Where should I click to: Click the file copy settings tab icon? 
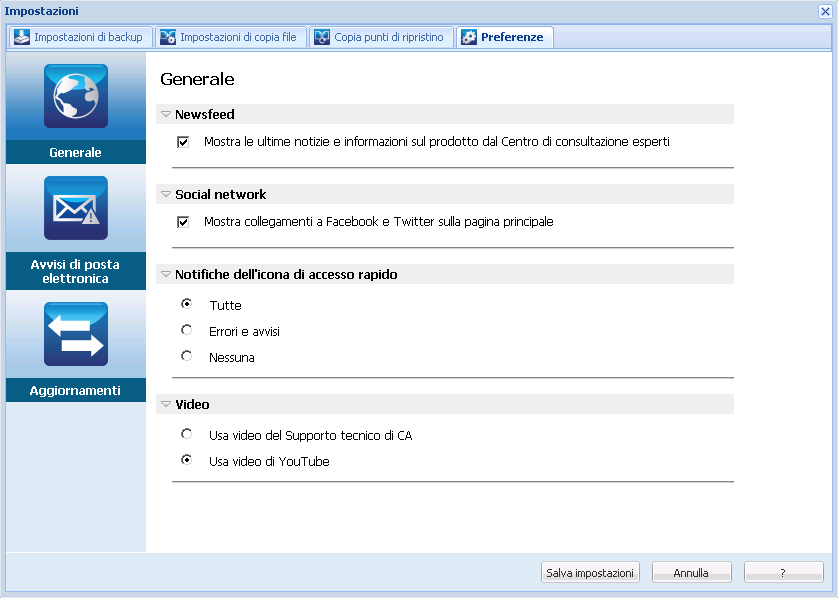[x=168, y=37]
